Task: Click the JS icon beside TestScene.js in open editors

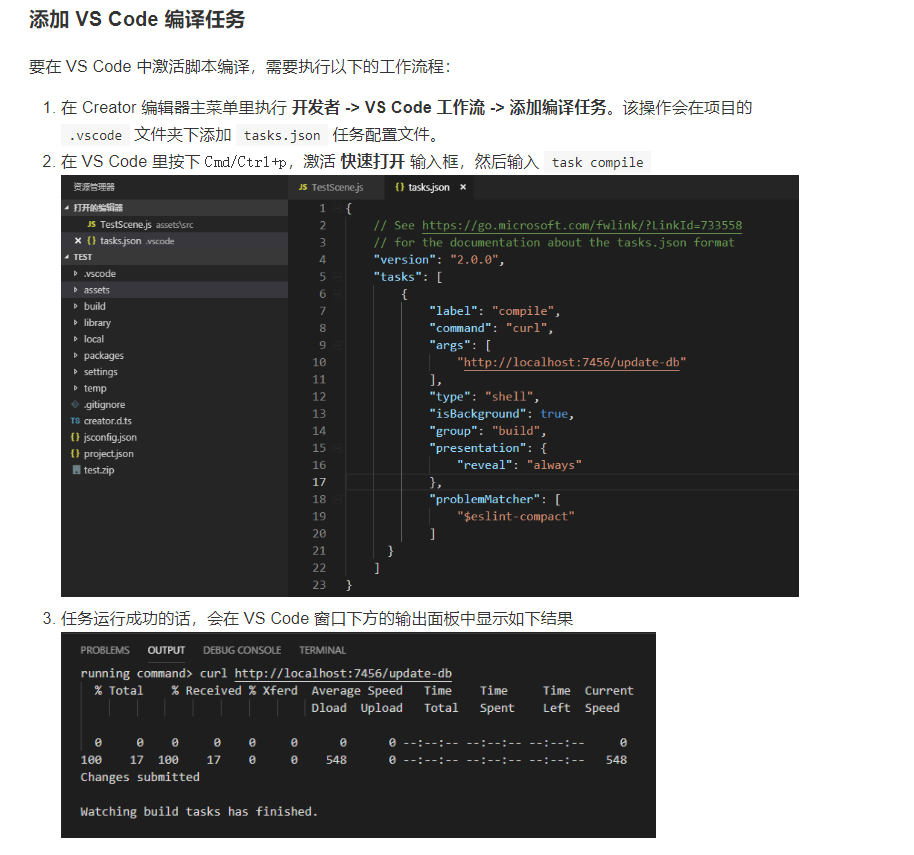Action: coord(92,224)
